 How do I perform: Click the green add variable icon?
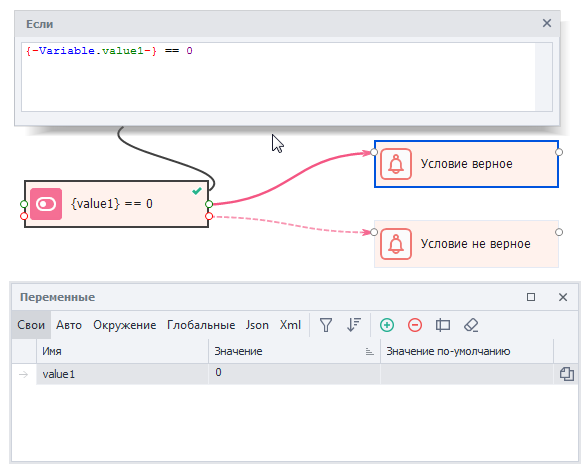[x=387, y=325]
